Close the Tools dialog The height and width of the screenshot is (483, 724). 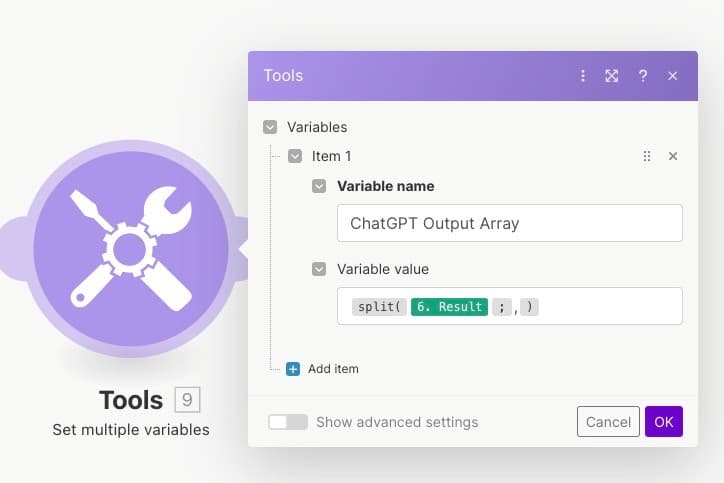click(672, 76)
